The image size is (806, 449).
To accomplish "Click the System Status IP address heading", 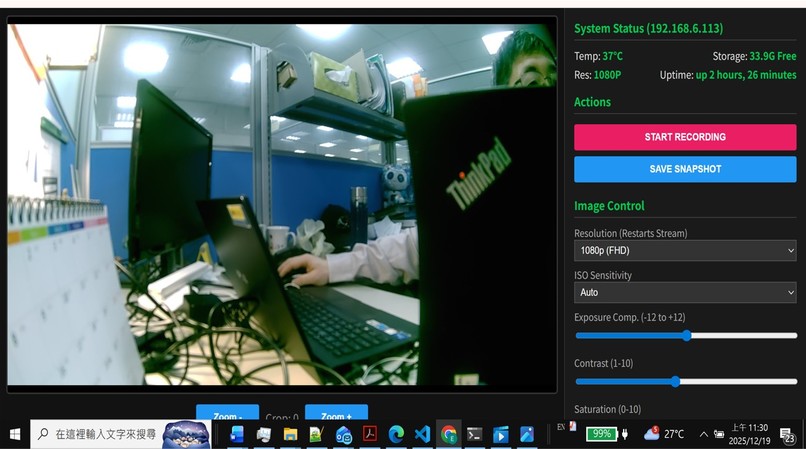I will point(648,28).
